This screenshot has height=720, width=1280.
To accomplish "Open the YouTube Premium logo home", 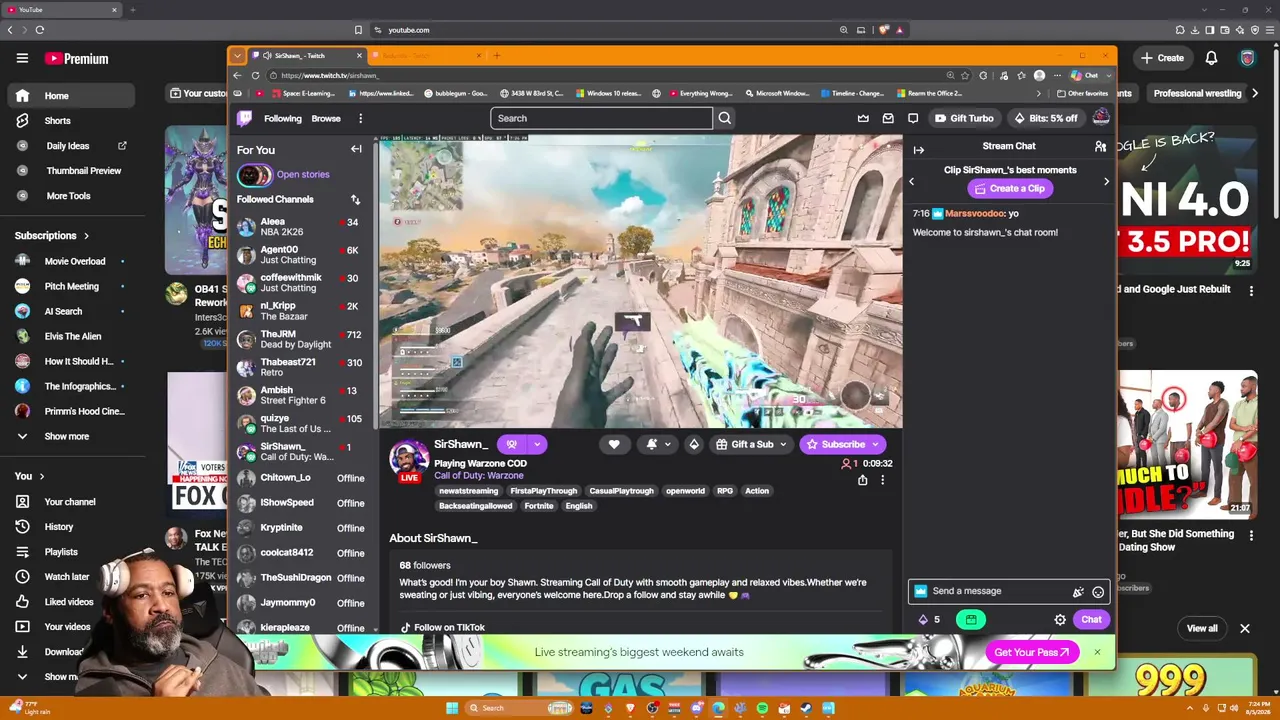I will 76,58.
